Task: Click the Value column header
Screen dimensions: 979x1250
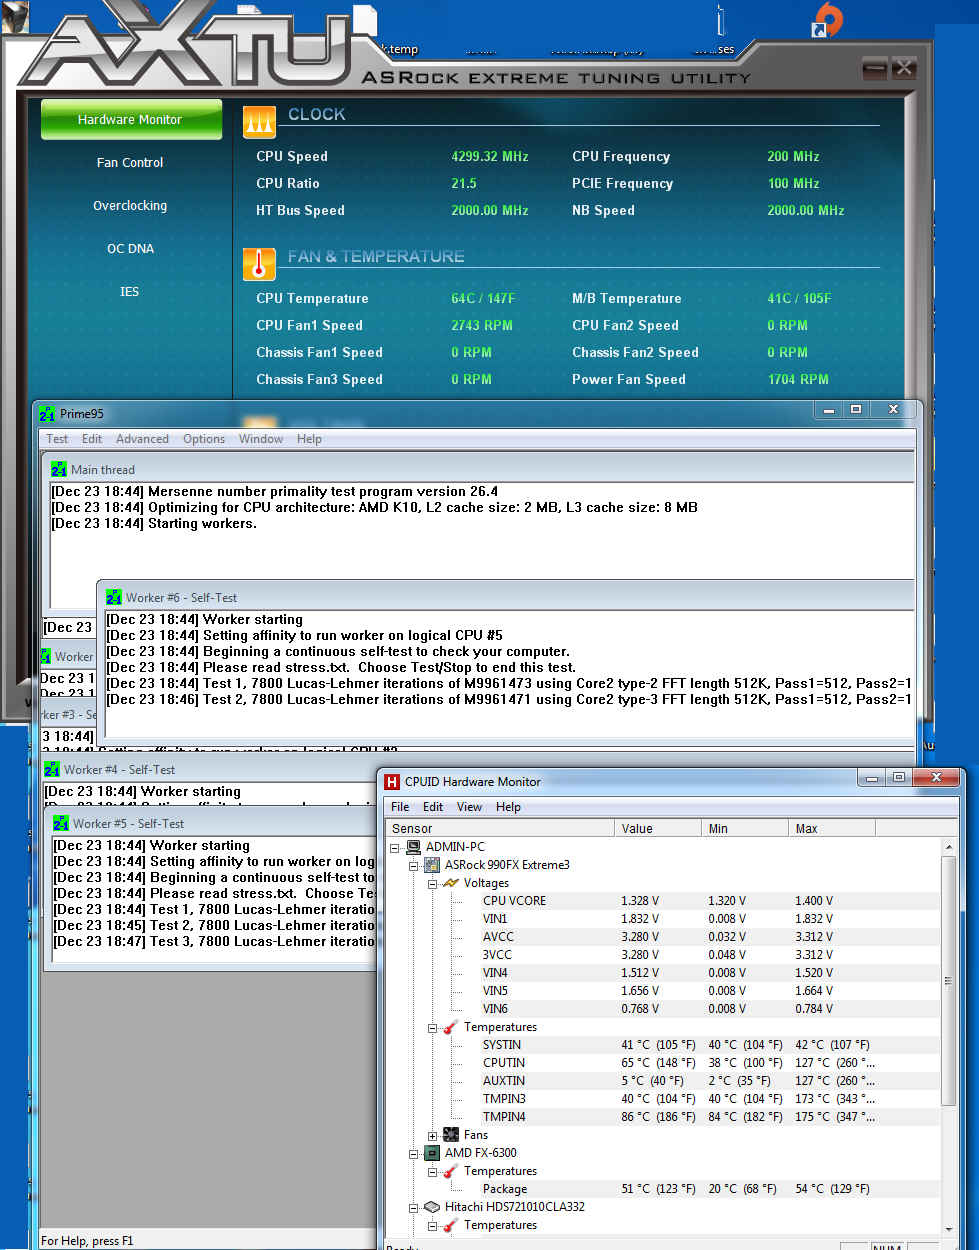Action: [658, 828]
